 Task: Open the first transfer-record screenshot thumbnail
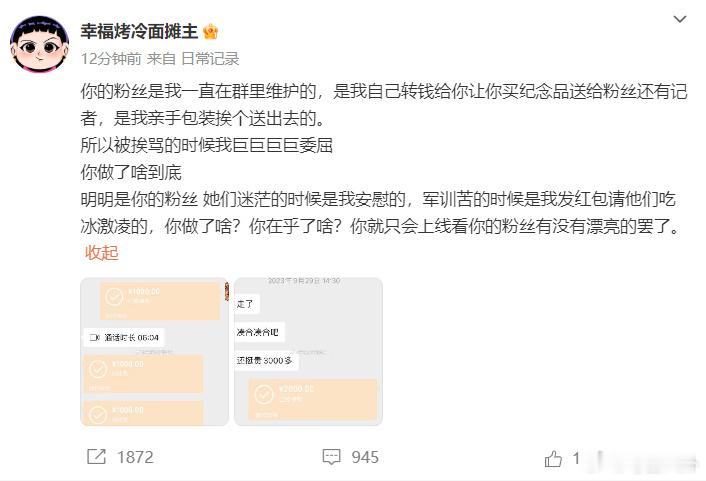(154, 352)
